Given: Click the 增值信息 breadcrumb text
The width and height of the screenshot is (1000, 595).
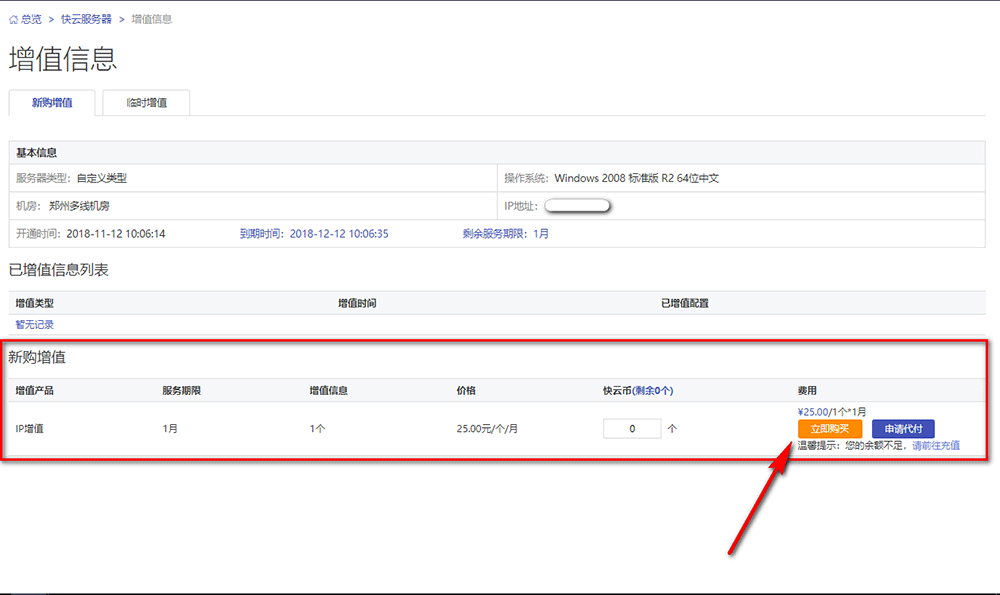Looking at the screenshot, I should pyautogui.click(x=151, y=19).
